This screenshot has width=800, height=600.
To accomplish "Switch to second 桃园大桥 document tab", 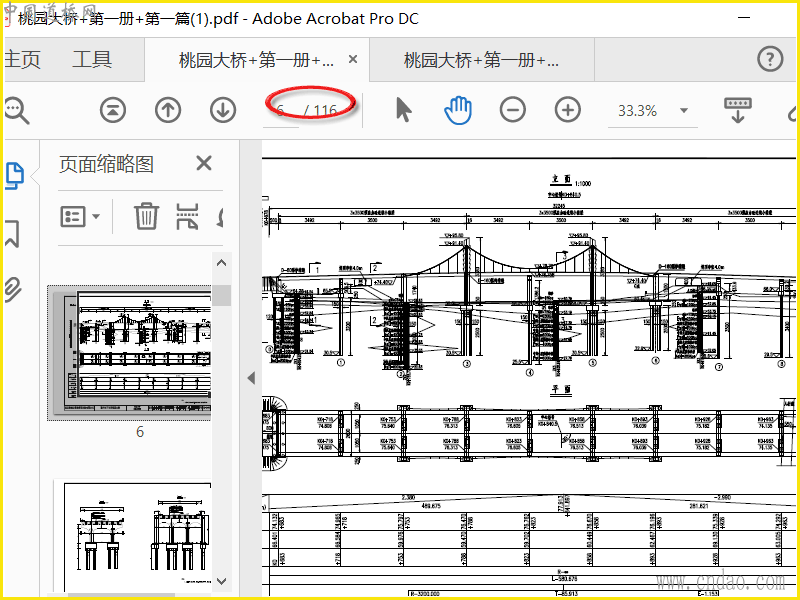I will pyautogui.click(x=481, y=60).
